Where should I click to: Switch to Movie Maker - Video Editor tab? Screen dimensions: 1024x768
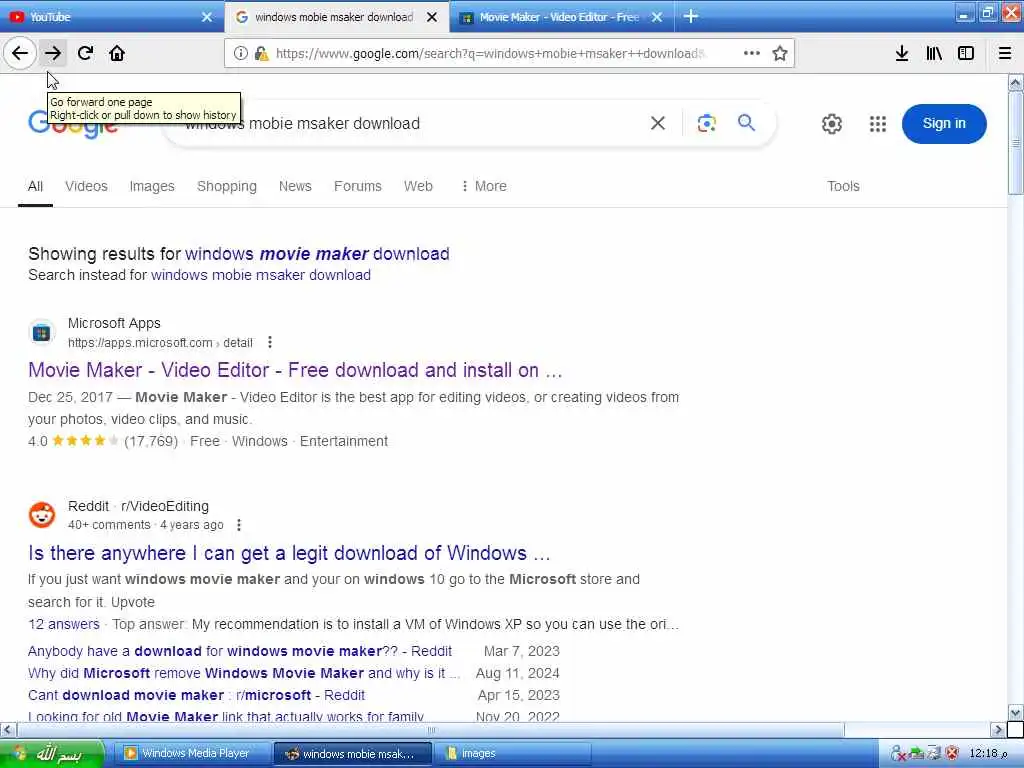[x=561, y=17]
